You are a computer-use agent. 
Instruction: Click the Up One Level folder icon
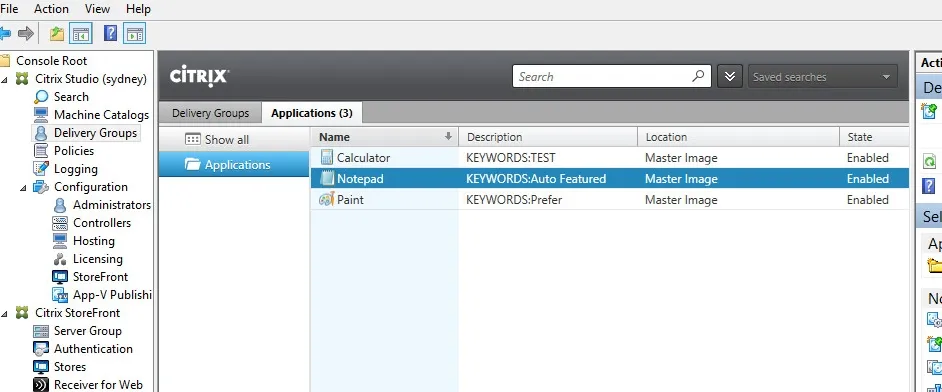pos(57,34)
